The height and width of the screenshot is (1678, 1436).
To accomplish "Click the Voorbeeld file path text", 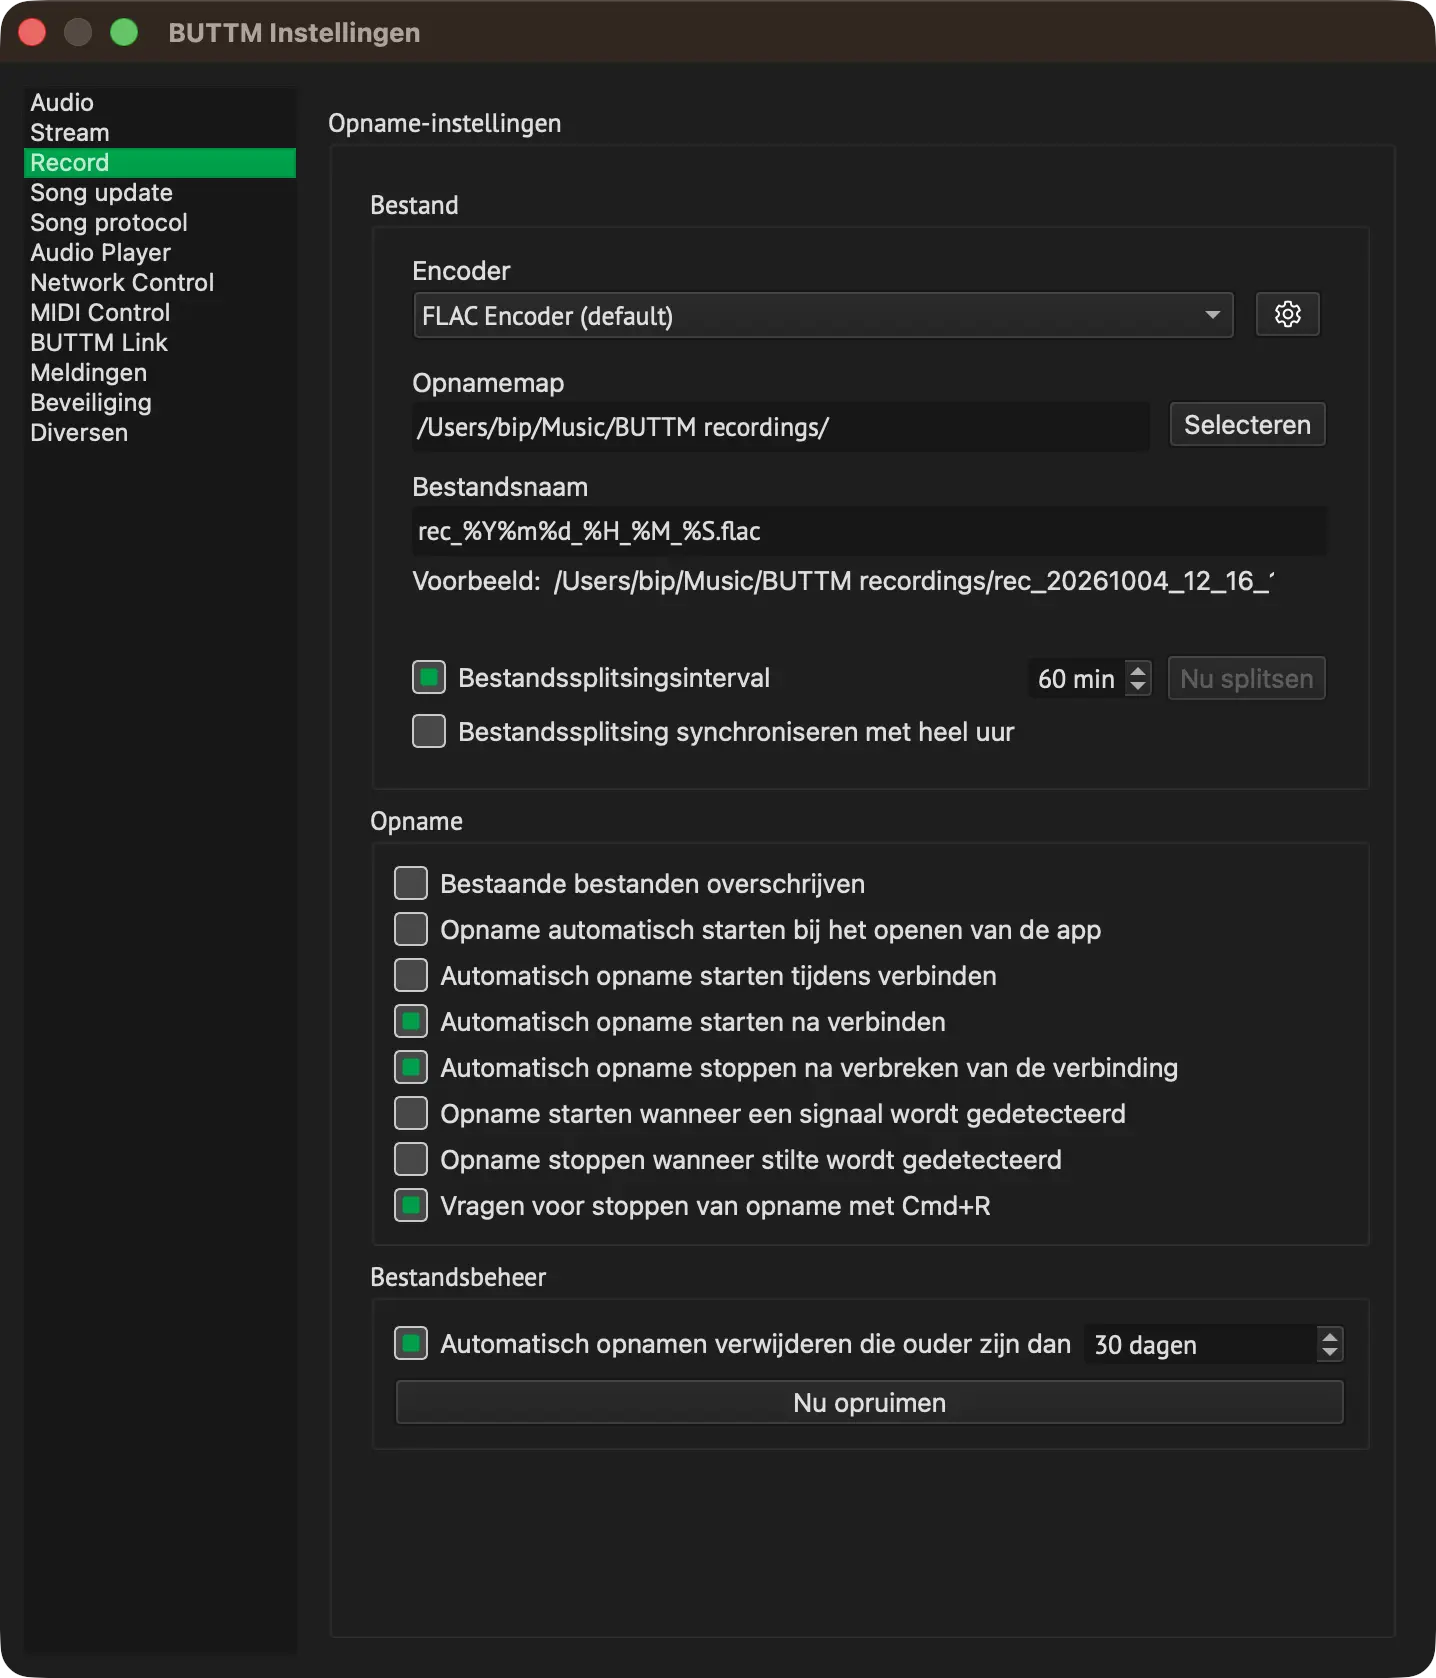I will 913,581.
